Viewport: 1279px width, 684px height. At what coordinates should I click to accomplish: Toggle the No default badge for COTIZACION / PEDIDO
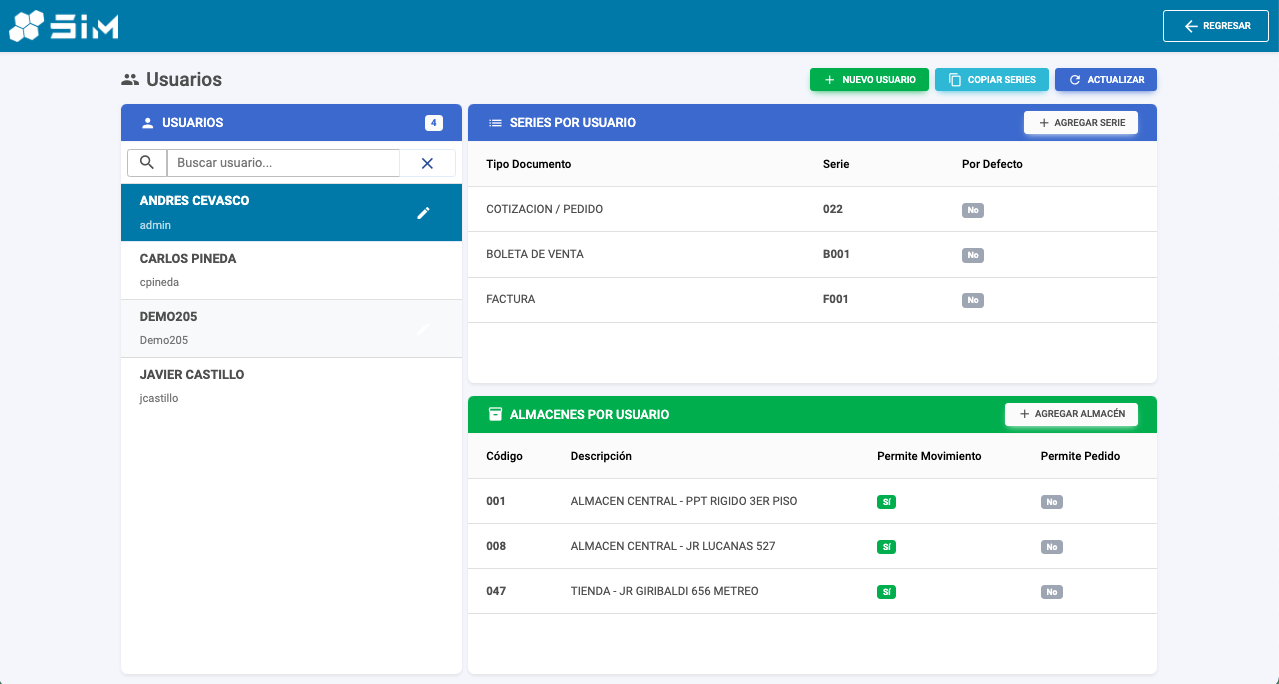[x=973, y=210]
